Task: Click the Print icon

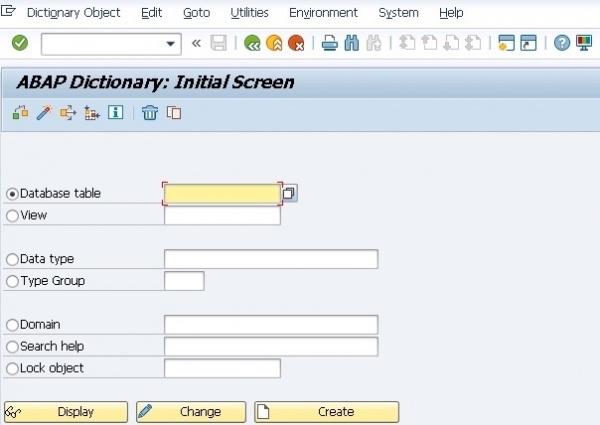Action: (329, 43)
